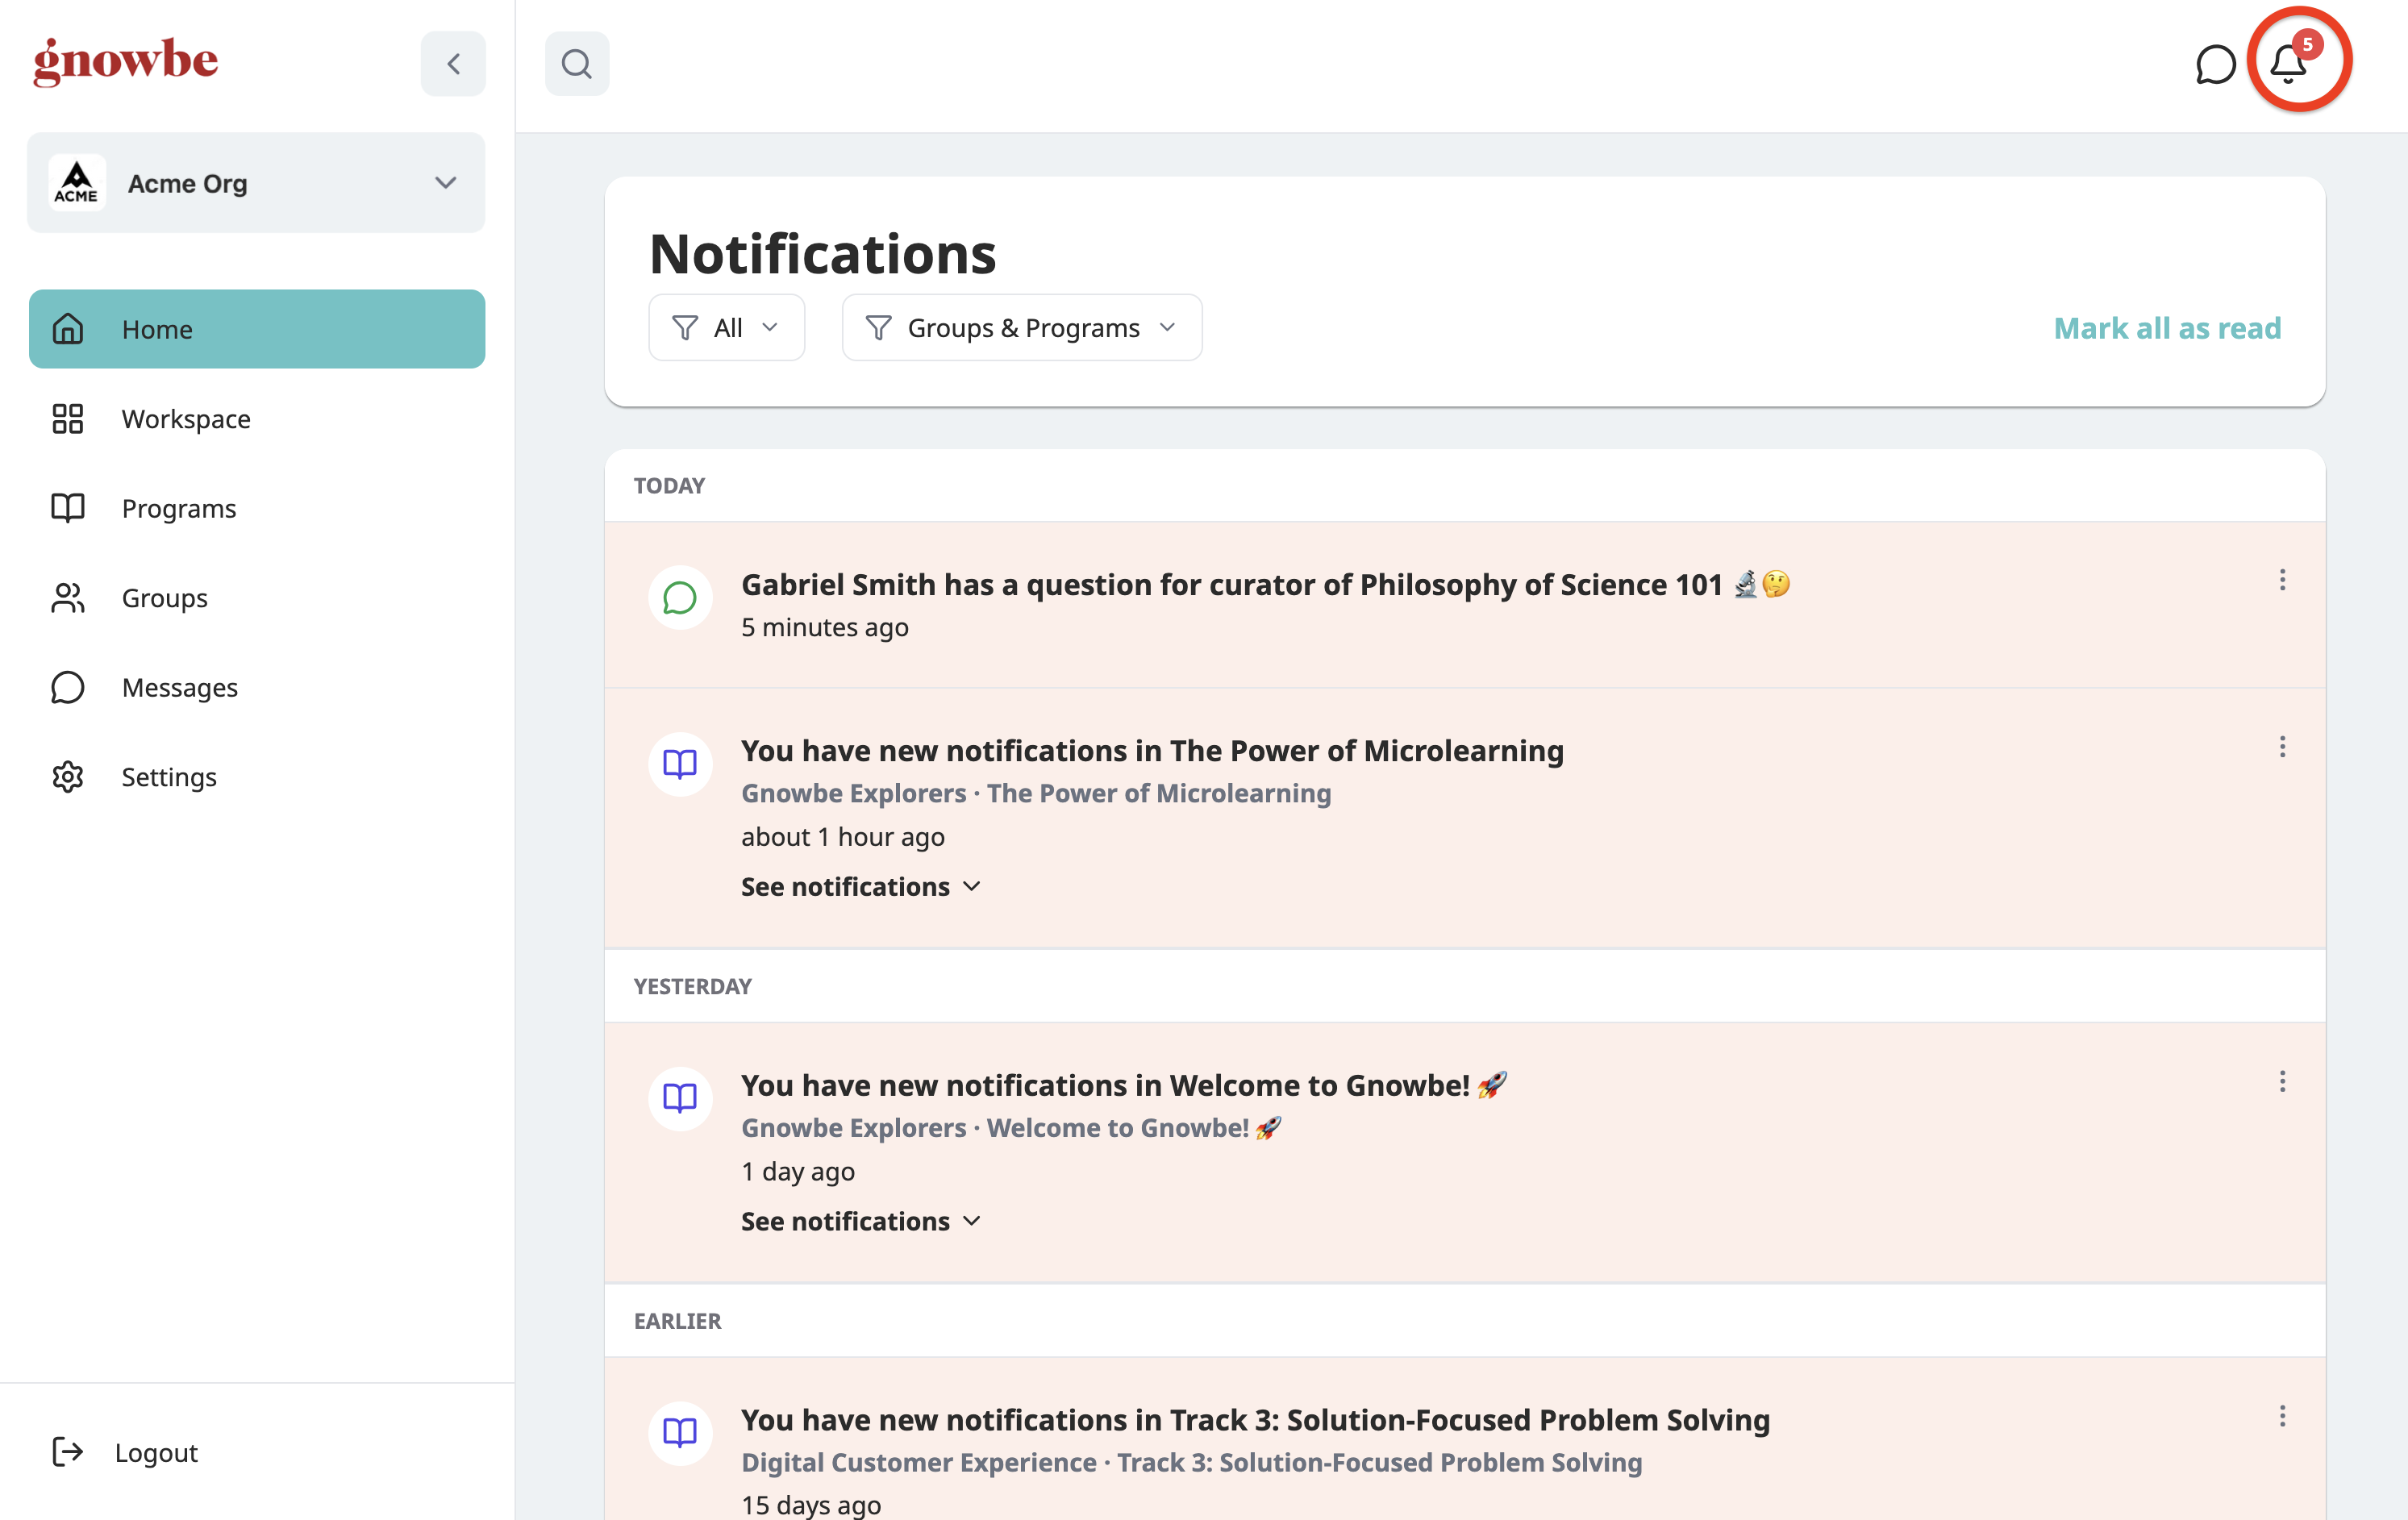
Task: Click Mark all as read
Action: point(2167,328)
